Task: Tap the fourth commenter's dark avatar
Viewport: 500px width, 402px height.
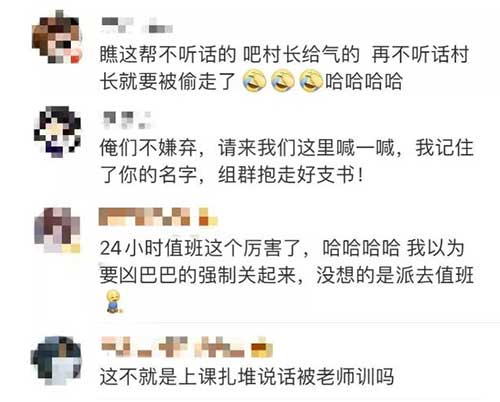Action: pos(56,360)
